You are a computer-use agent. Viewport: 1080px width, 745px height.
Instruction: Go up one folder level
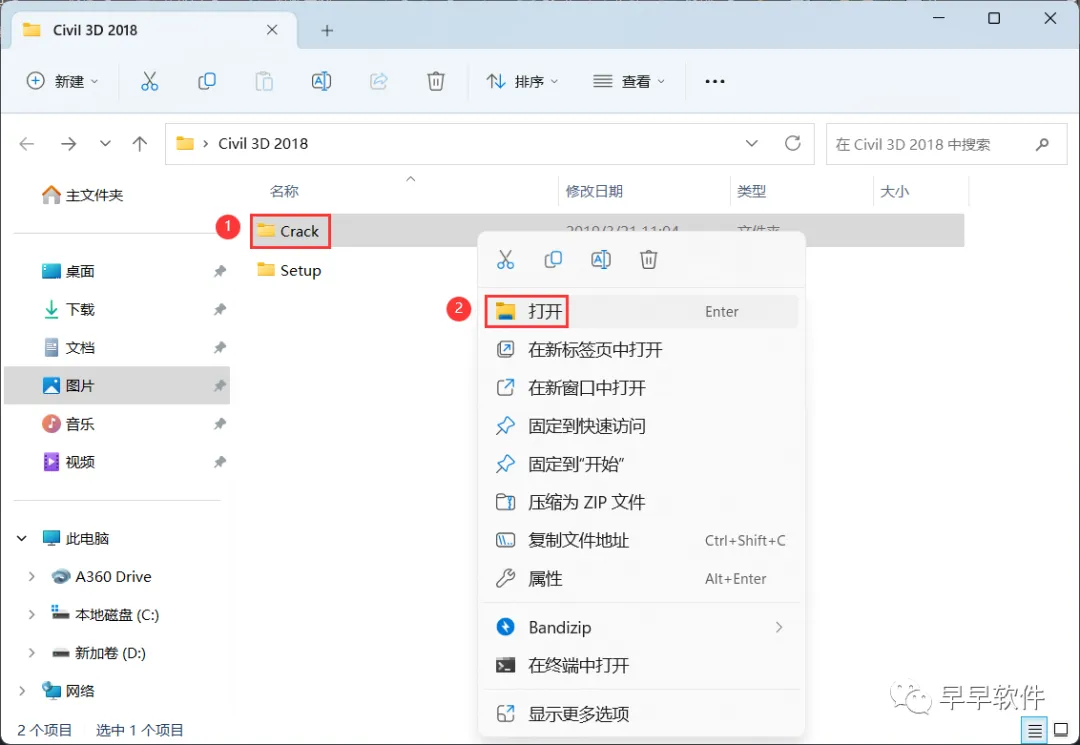point(140,143)
